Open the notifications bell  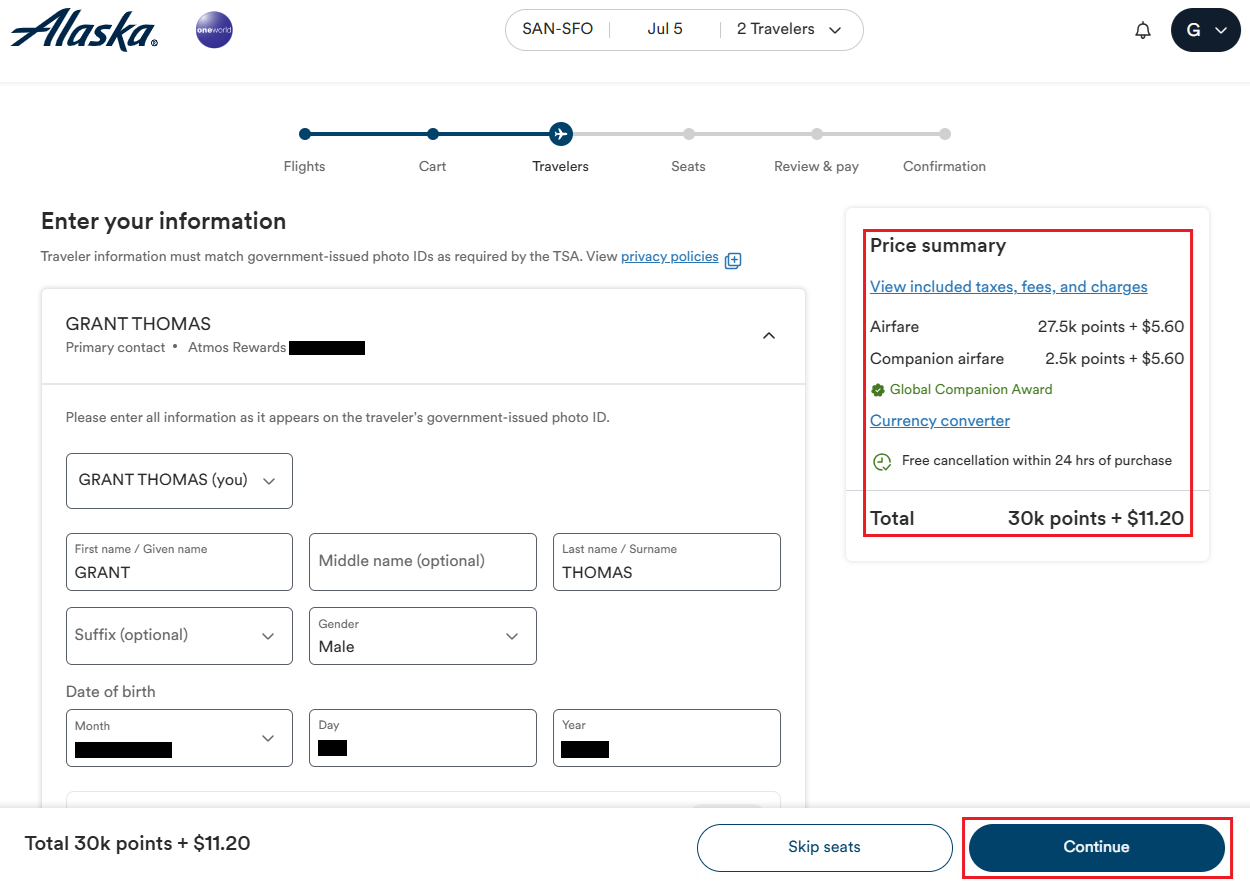[x=1143, y=30]
